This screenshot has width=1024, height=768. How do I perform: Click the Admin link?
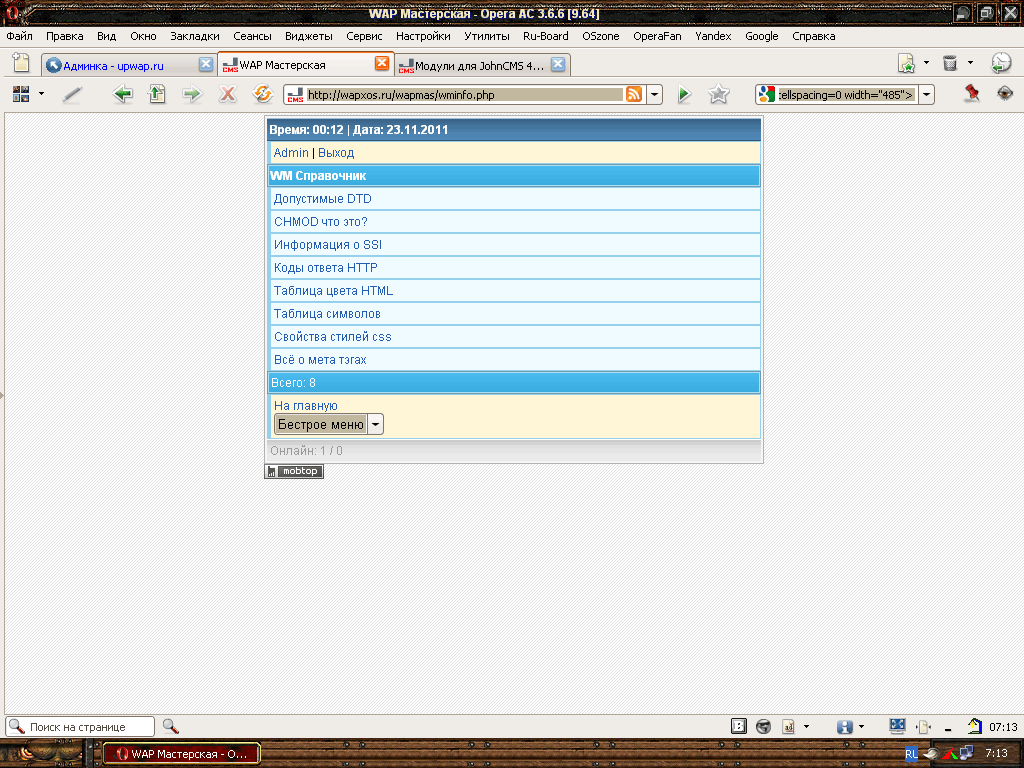(291, 153)
